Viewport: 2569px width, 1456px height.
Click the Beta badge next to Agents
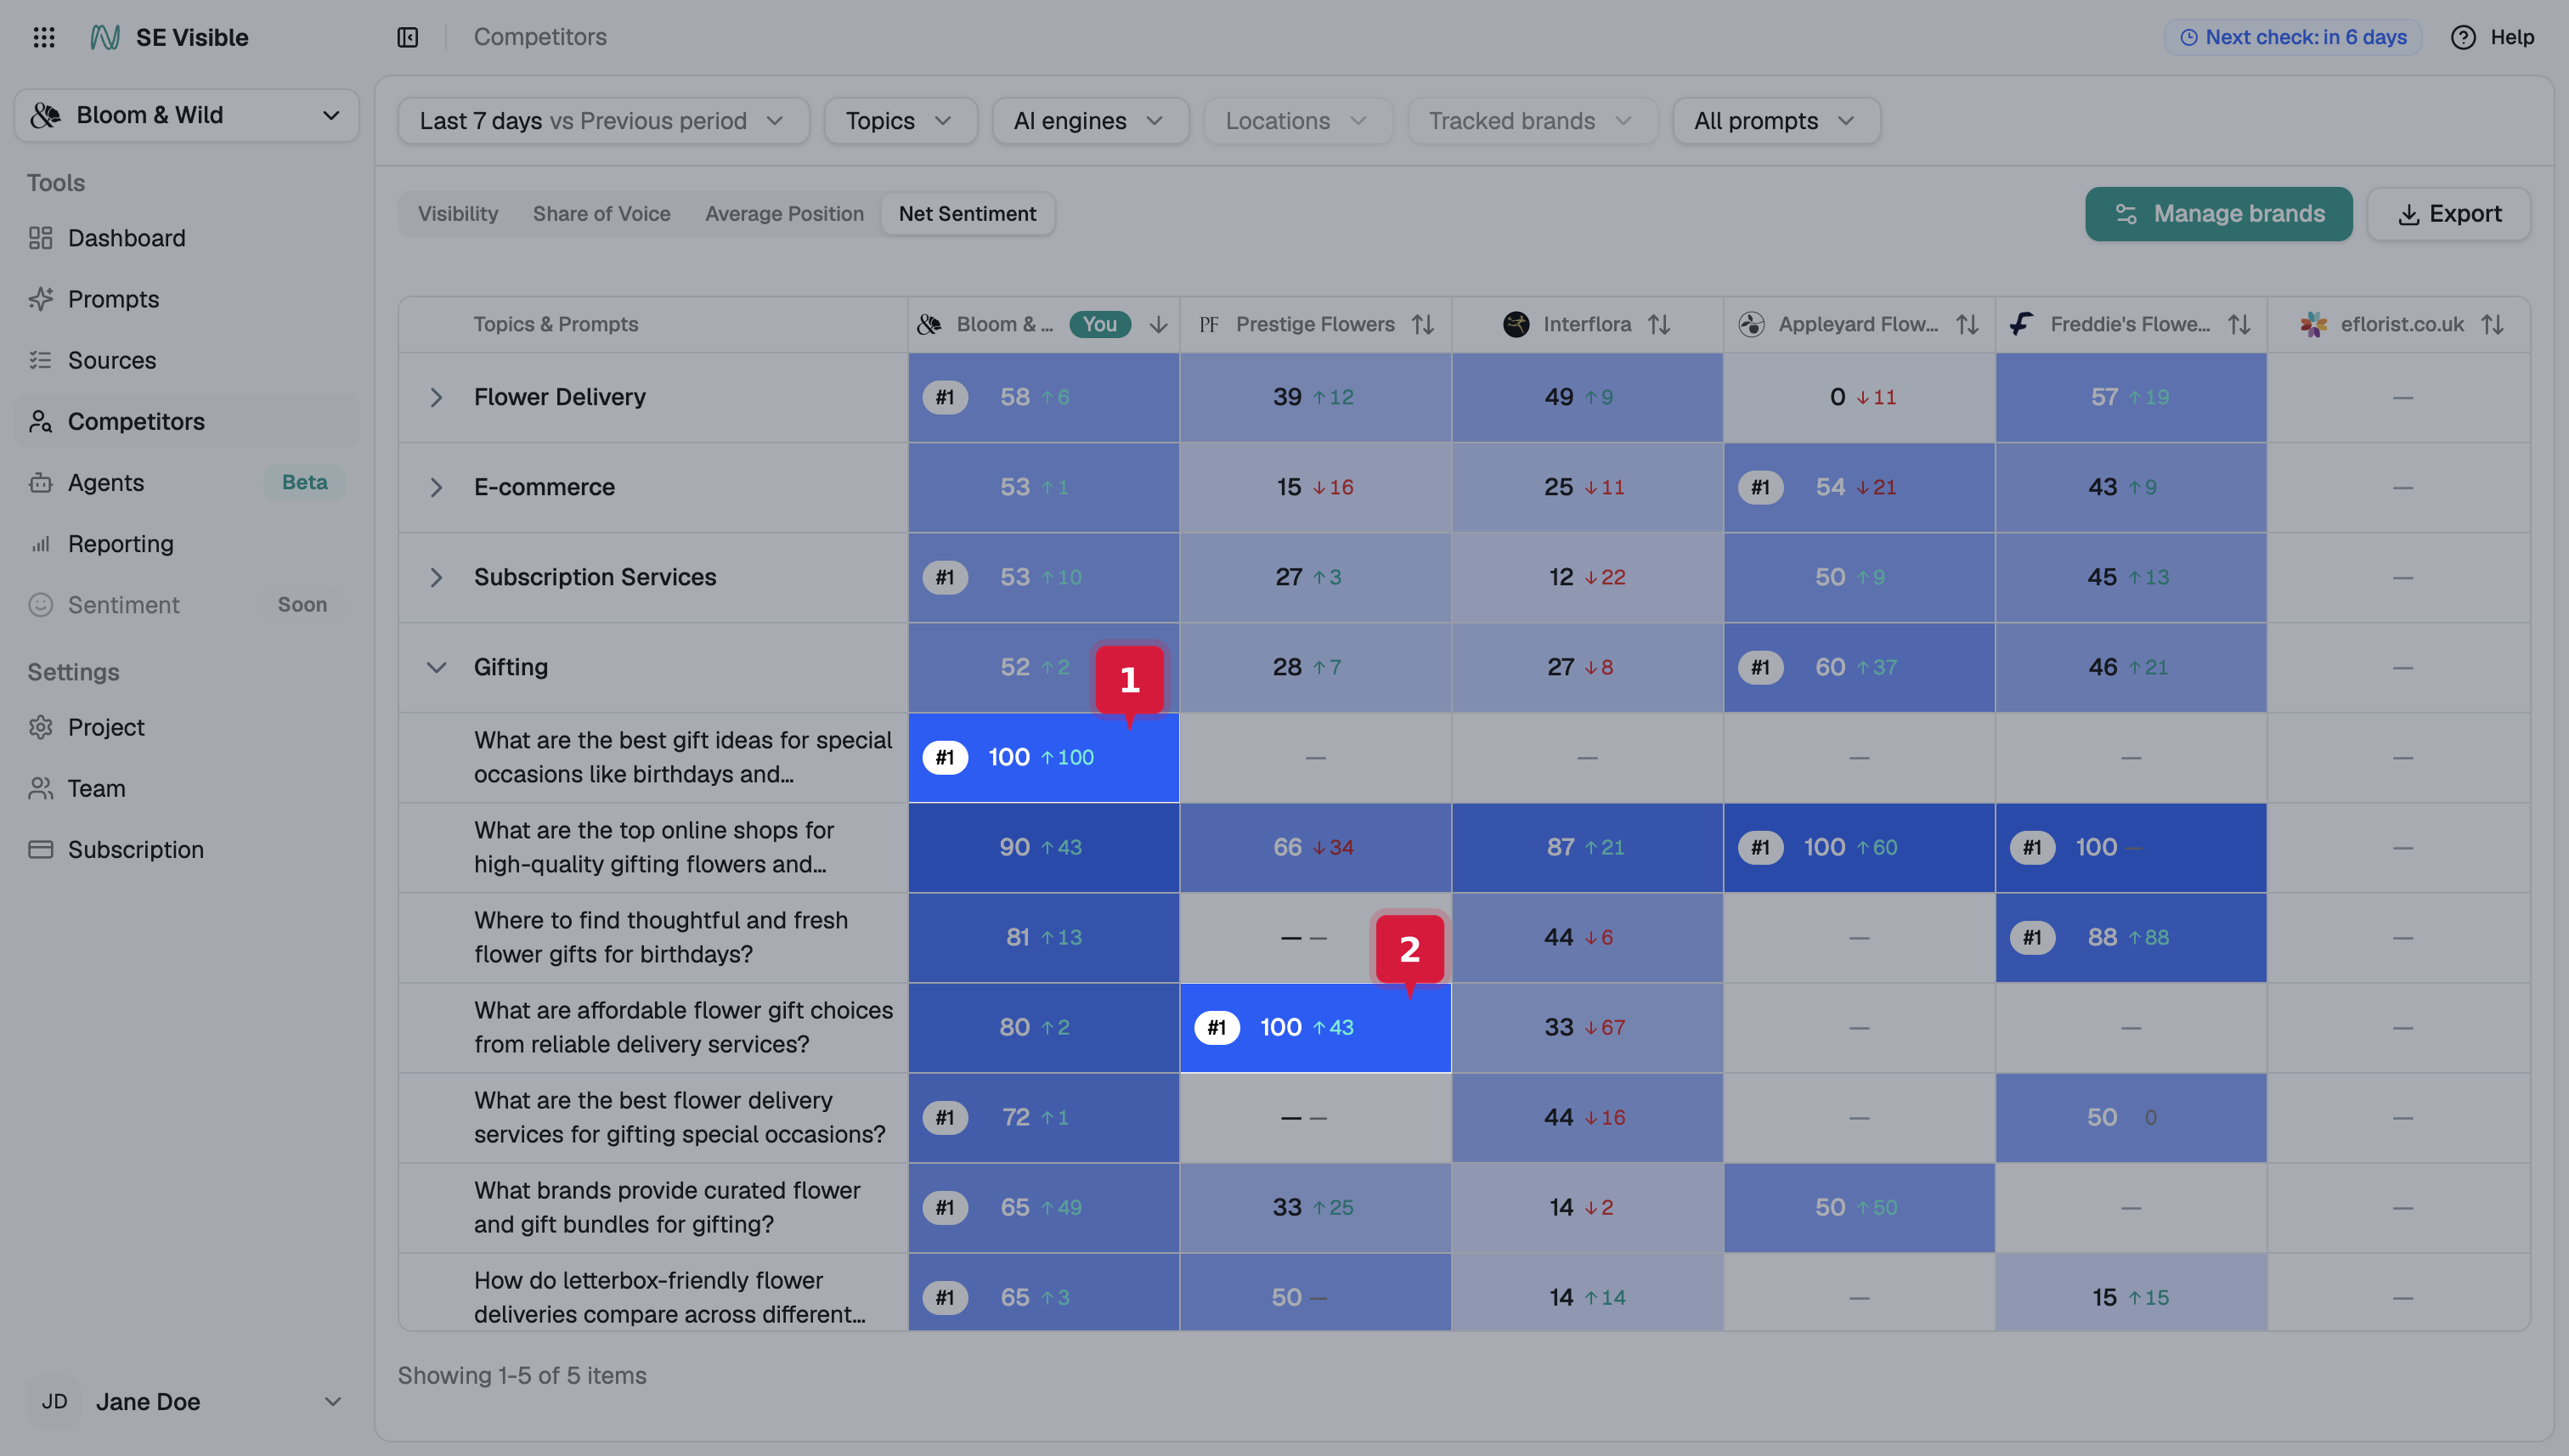point(304,482)
